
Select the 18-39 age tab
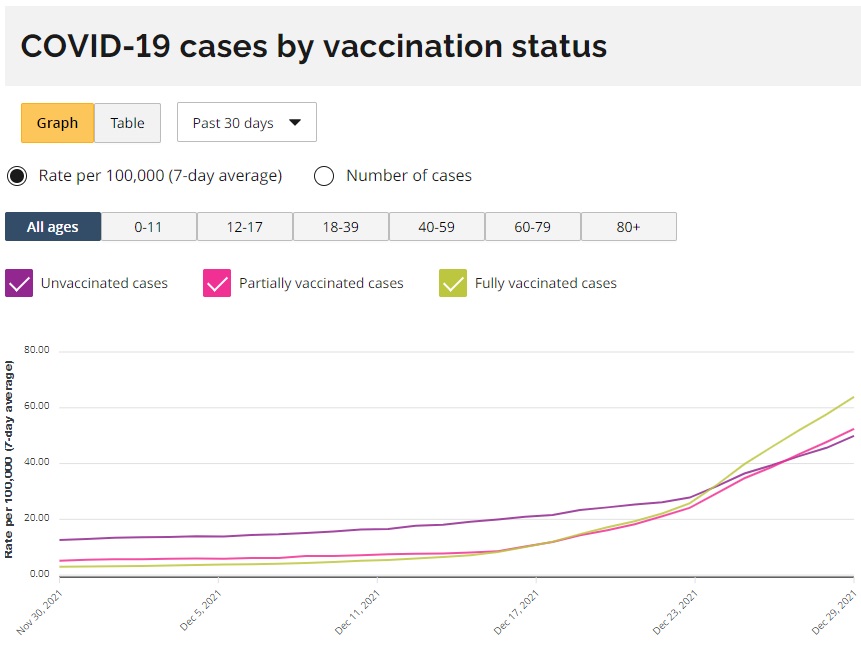pos(340,227)
